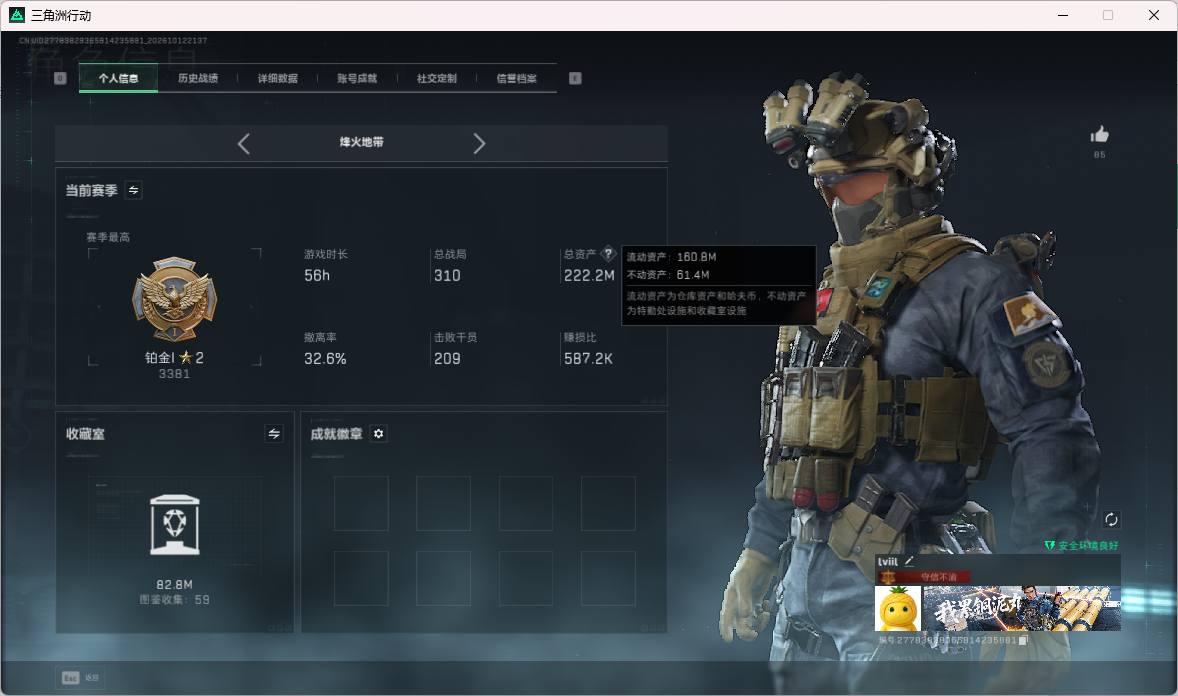Click the 不动资产 61.4M tooltip line
Viewport: 1178px width, 696px height.
pyautogui.click(x=668, y=275)
